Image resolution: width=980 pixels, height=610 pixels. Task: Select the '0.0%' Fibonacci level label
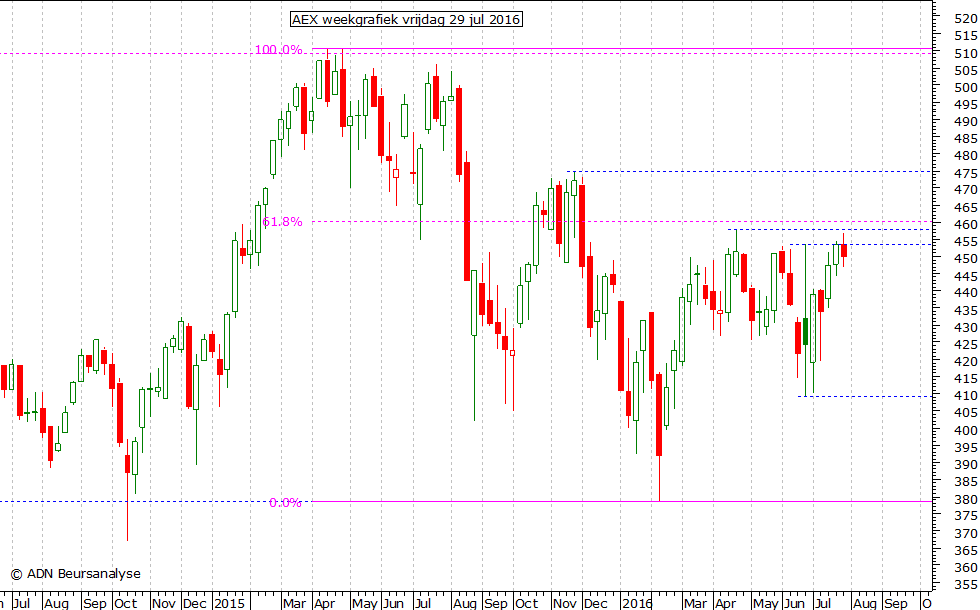coord(286,502)
